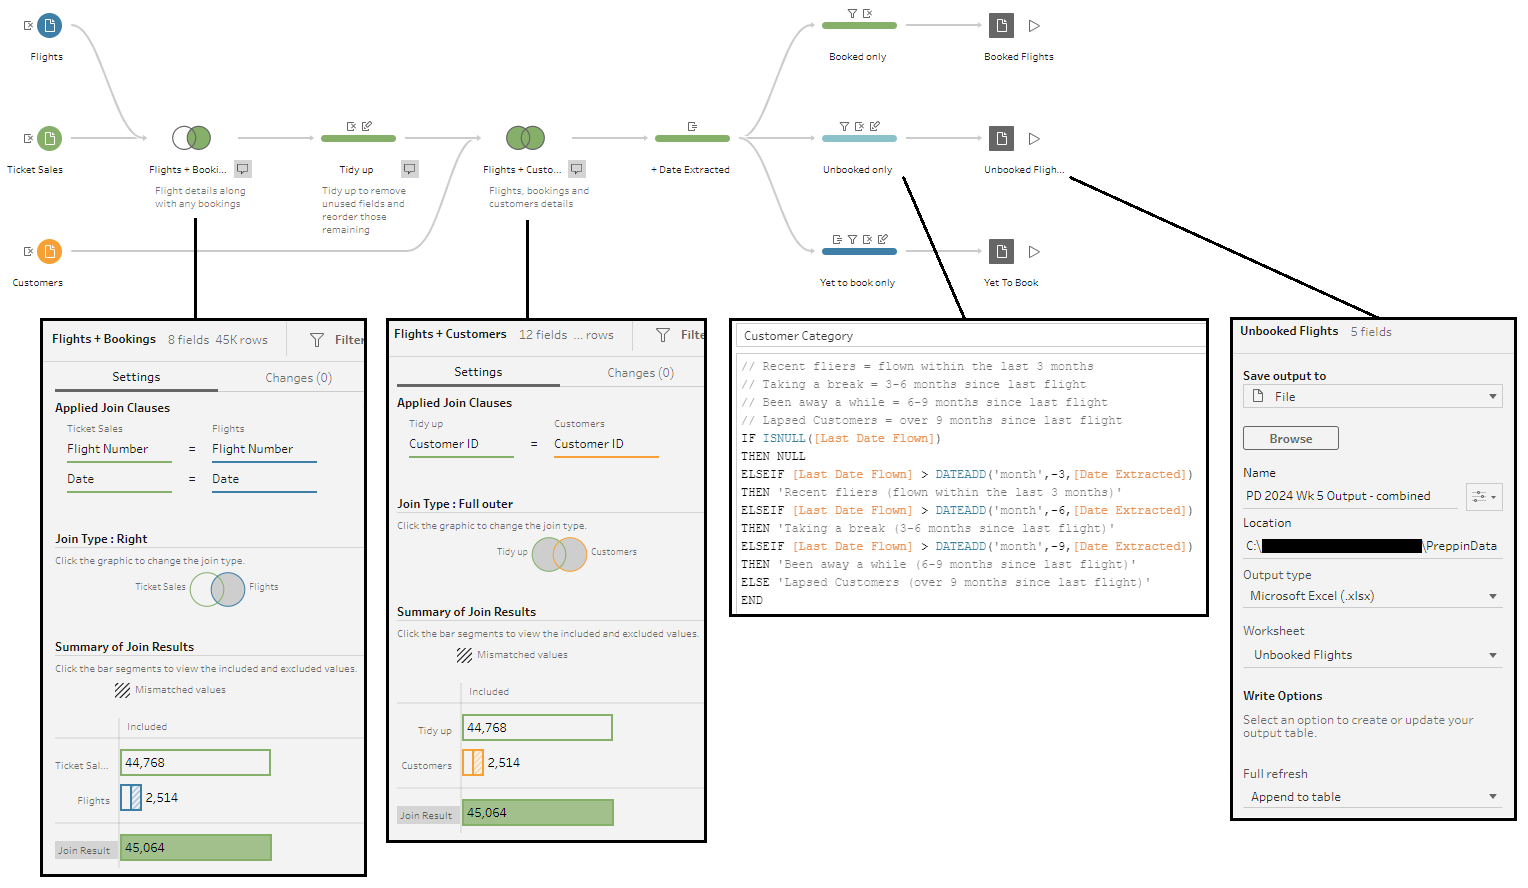The height and width of the screenshot is (888, 1528).
Task: Open the Save output to File dropdown
Action: click(1372, 397)
